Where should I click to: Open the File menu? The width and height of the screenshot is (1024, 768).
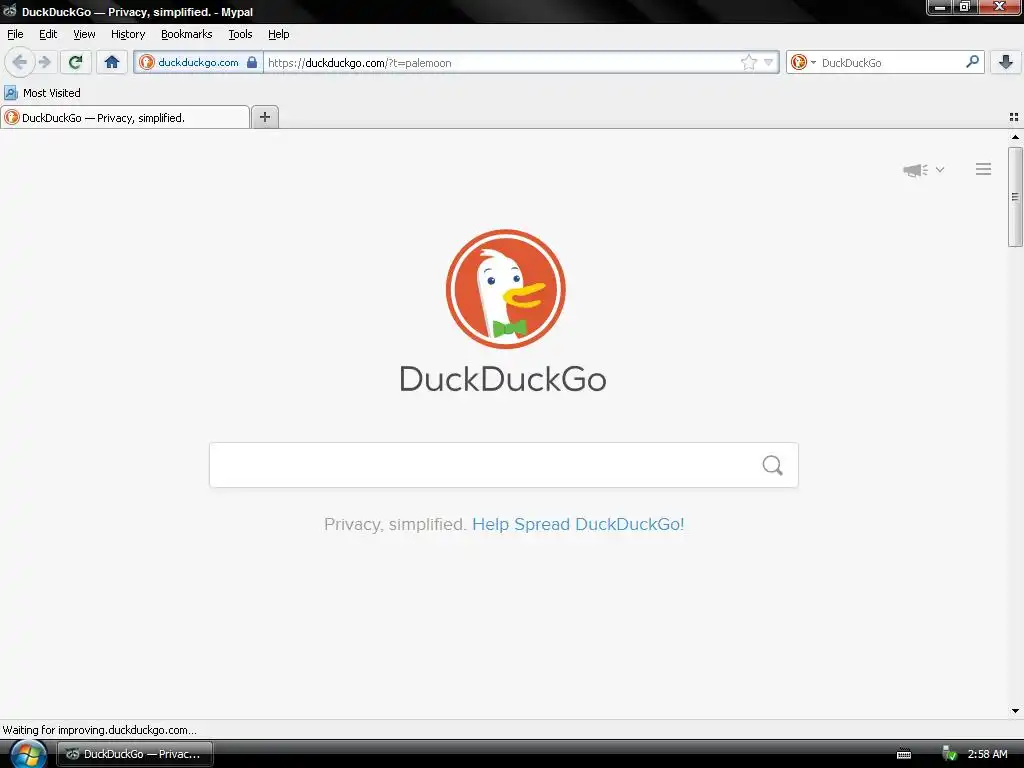coord(15,34)
